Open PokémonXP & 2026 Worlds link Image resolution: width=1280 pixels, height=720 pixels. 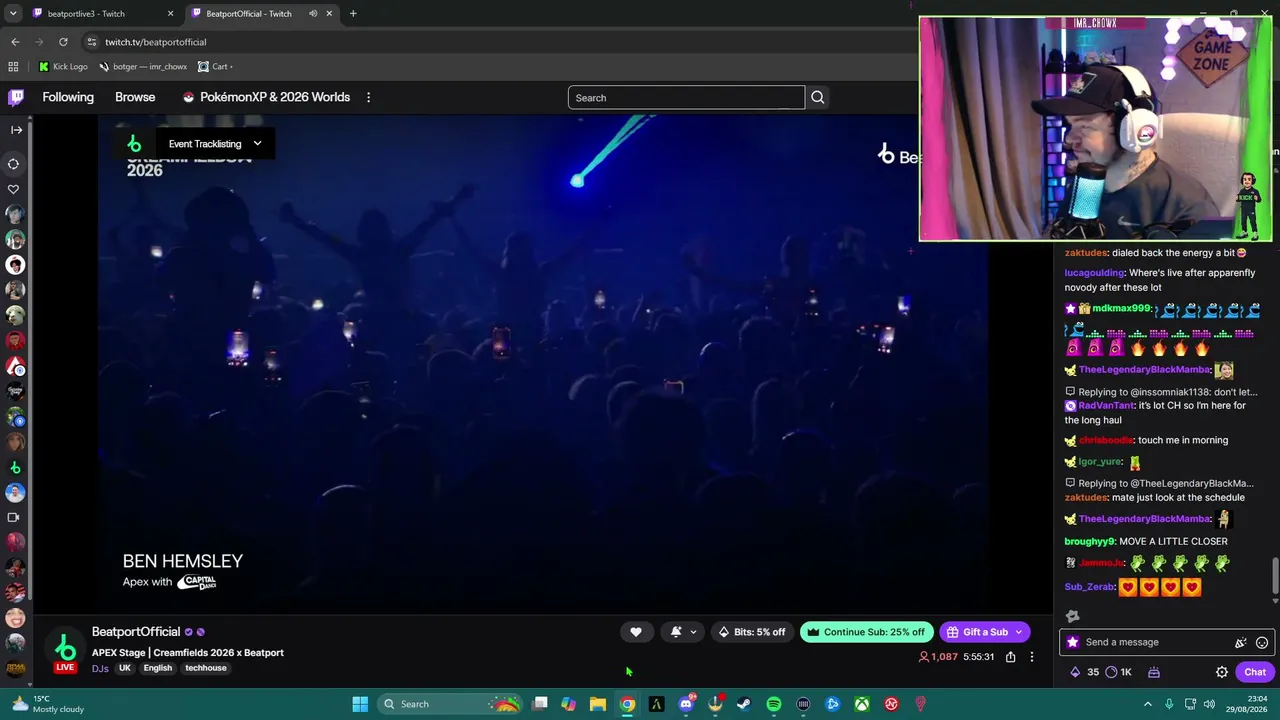pos(266,97)
